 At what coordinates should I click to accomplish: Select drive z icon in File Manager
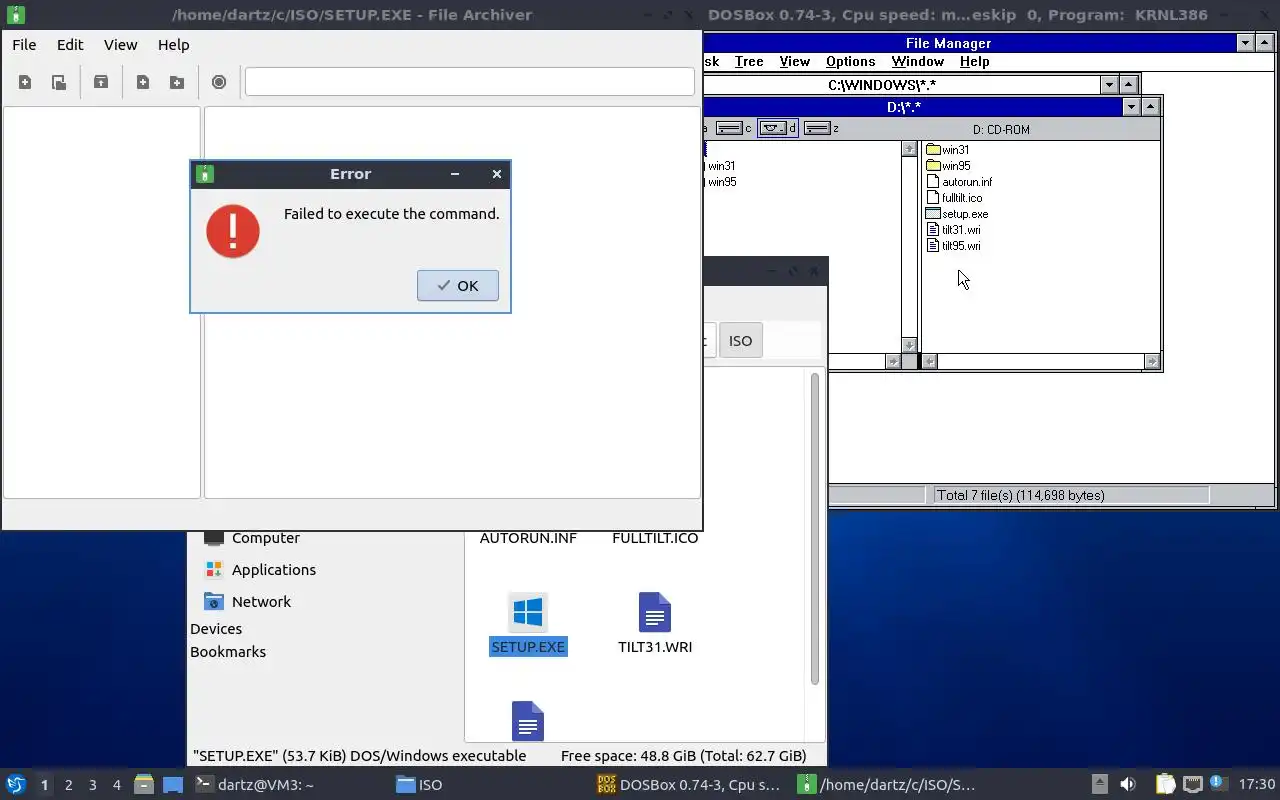[821, 128]
